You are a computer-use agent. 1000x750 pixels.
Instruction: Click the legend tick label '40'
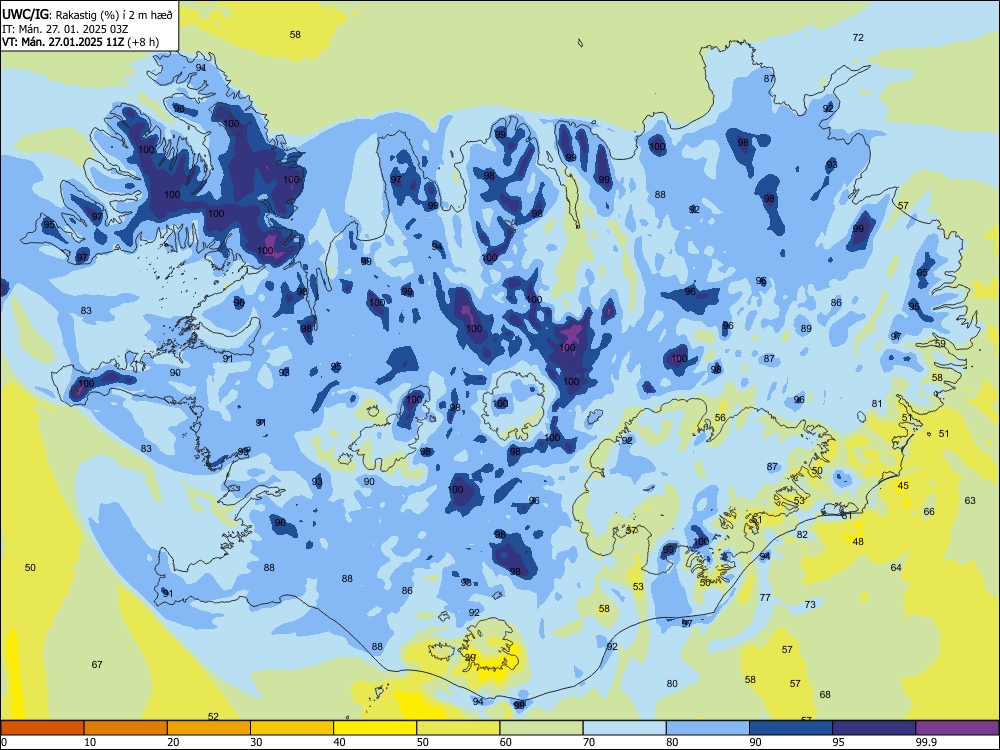340,742
